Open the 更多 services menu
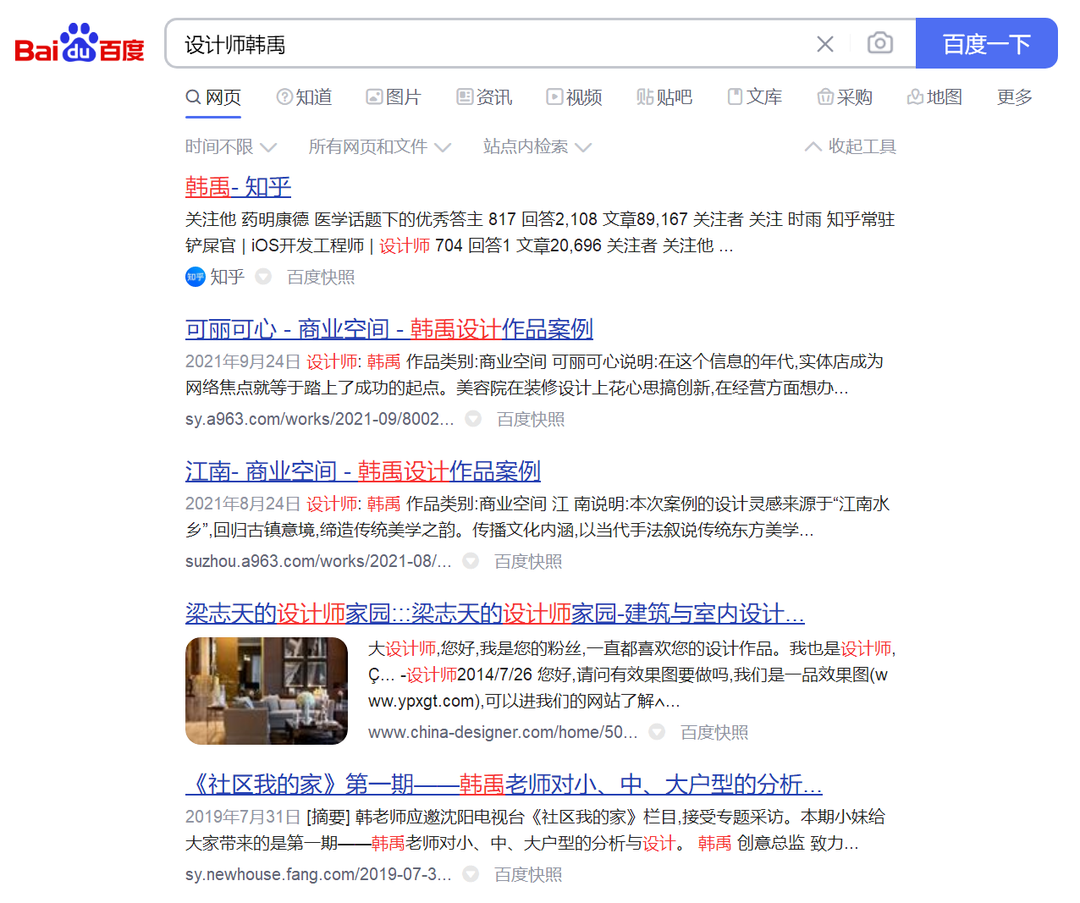 click(1014, 97)
